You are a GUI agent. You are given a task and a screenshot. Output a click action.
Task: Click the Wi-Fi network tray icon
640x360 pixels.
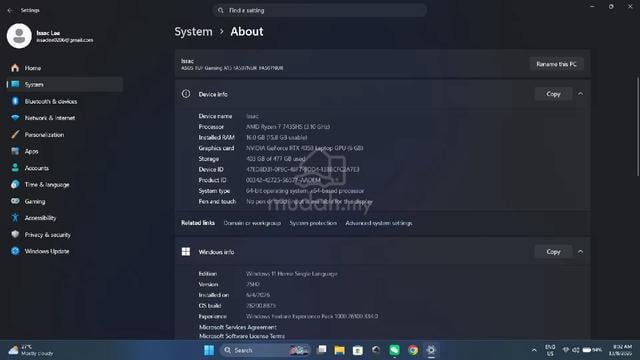pos(566,350)
